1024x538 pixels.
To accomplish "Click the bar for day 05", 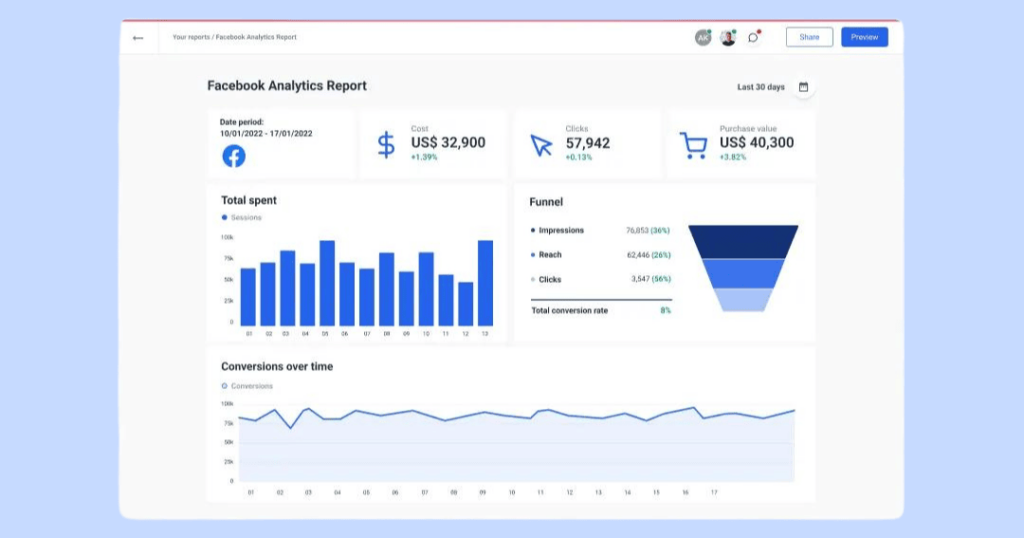I will click(327, 283).
